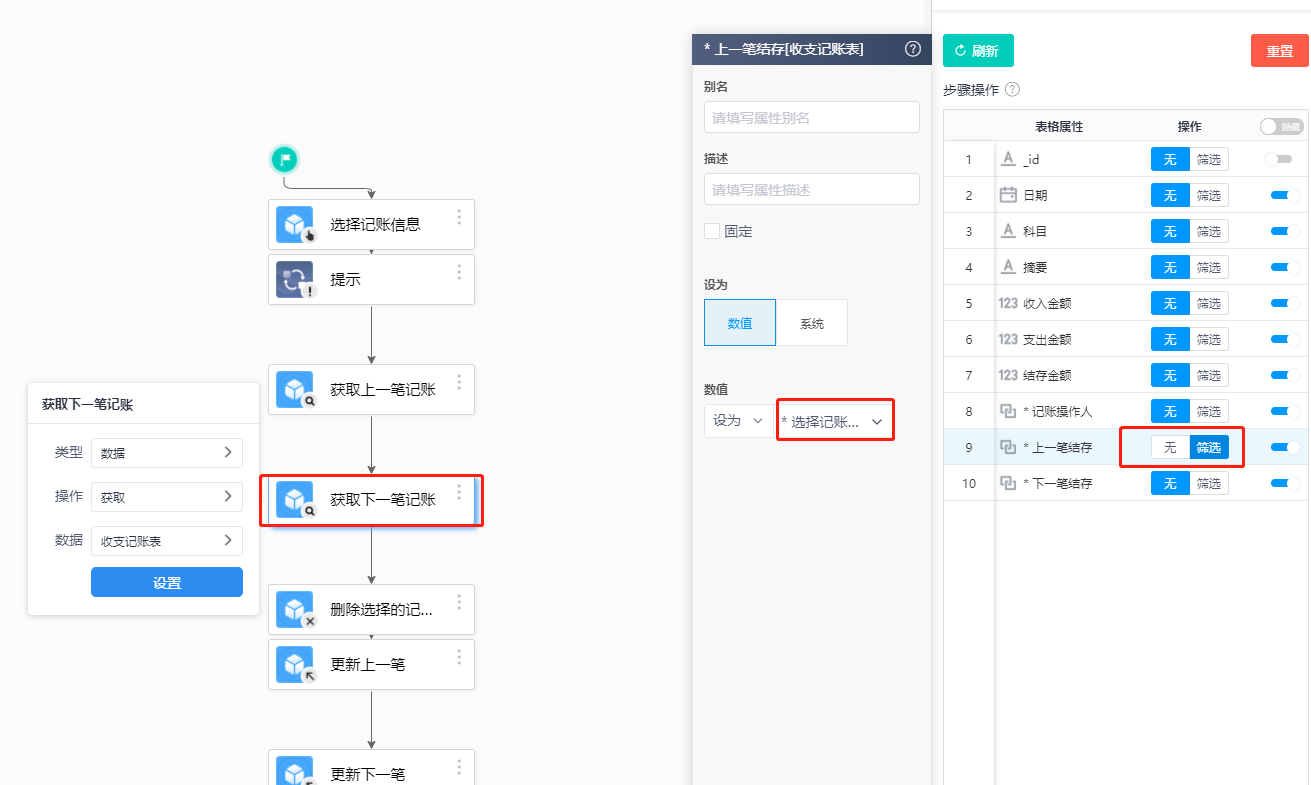Select 无 for 上一笔结存 row
This screenshot has width=1311, height=785.
pyautogui.click(x=1170, y=447)
